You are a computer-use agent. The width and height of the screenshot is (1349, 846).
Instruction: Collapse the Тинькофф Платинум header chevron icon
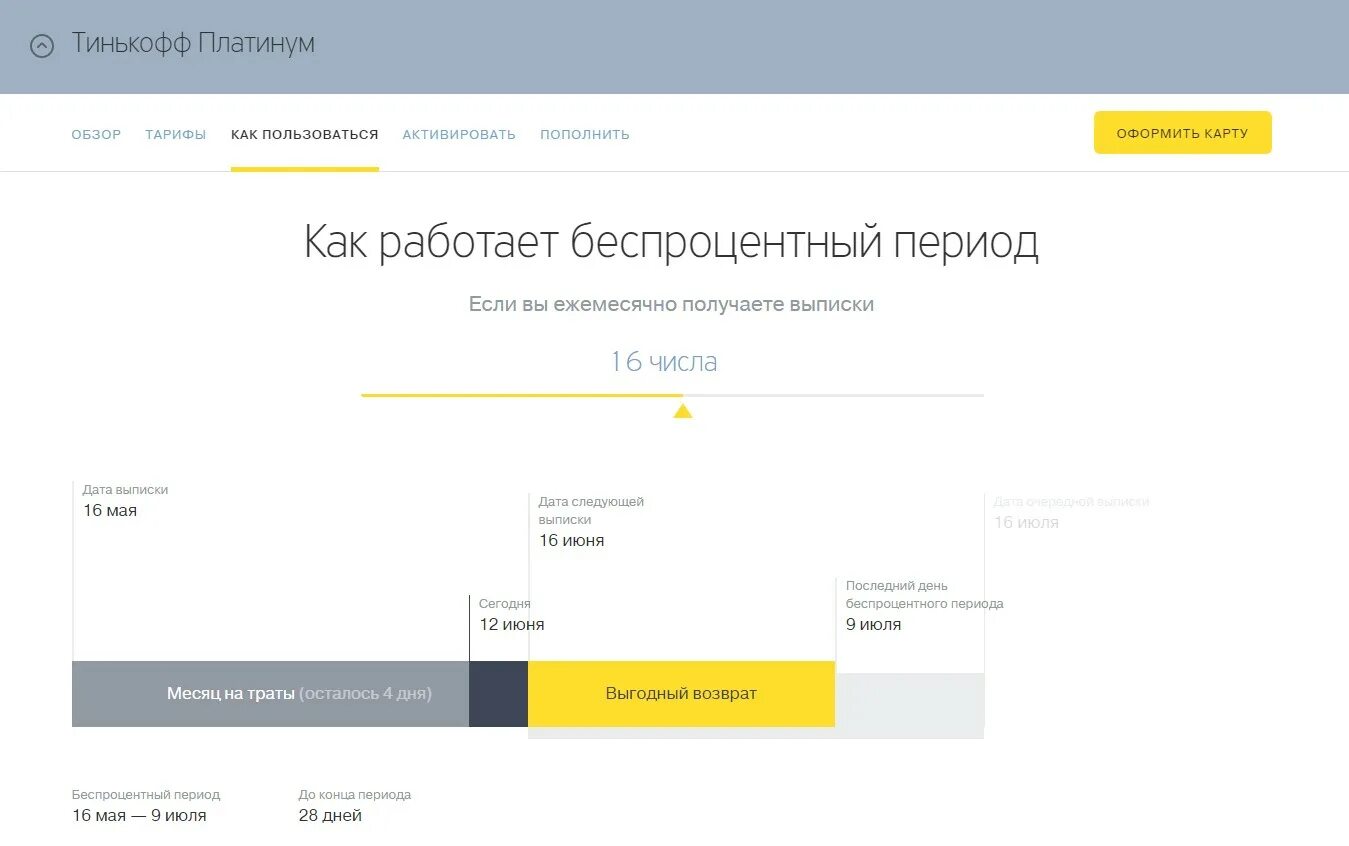coord(41,46)
